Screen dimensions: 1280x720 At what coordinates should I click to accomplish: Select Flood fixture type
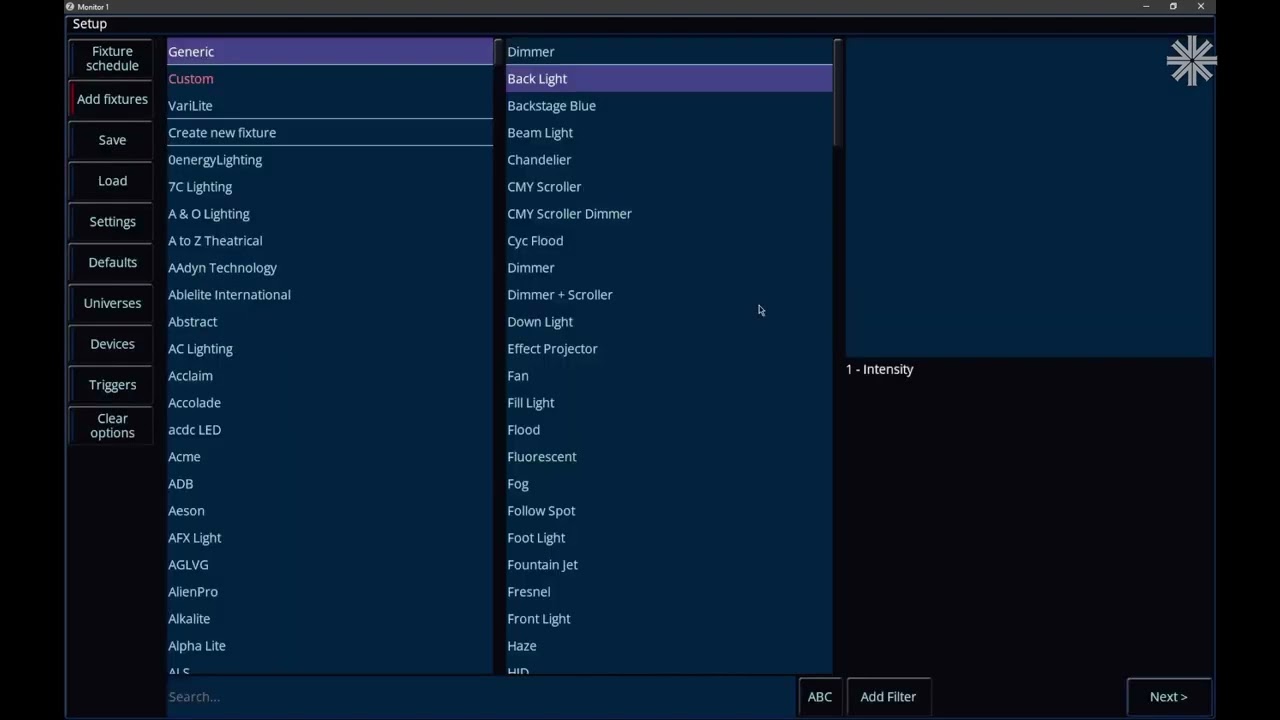669,430
